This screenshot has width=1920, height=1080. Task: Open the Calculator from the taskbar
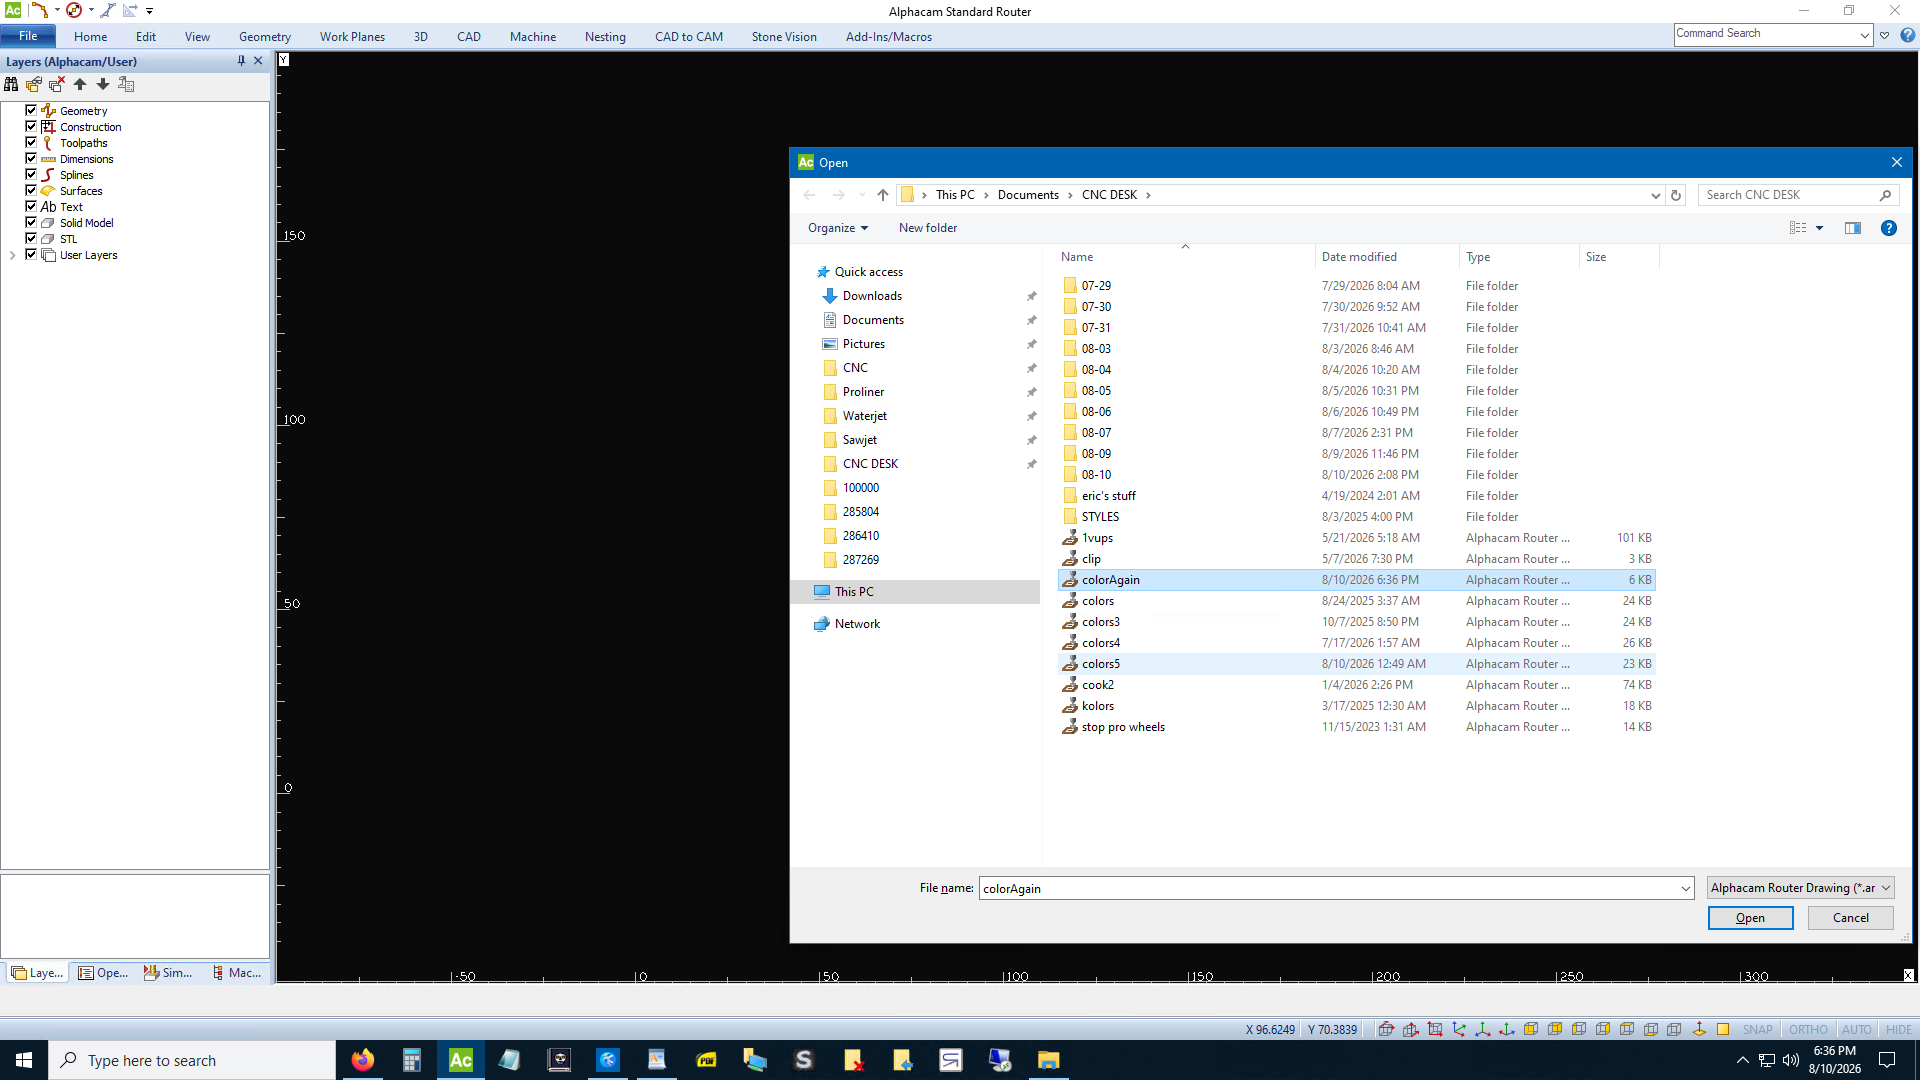(412, 1060)
